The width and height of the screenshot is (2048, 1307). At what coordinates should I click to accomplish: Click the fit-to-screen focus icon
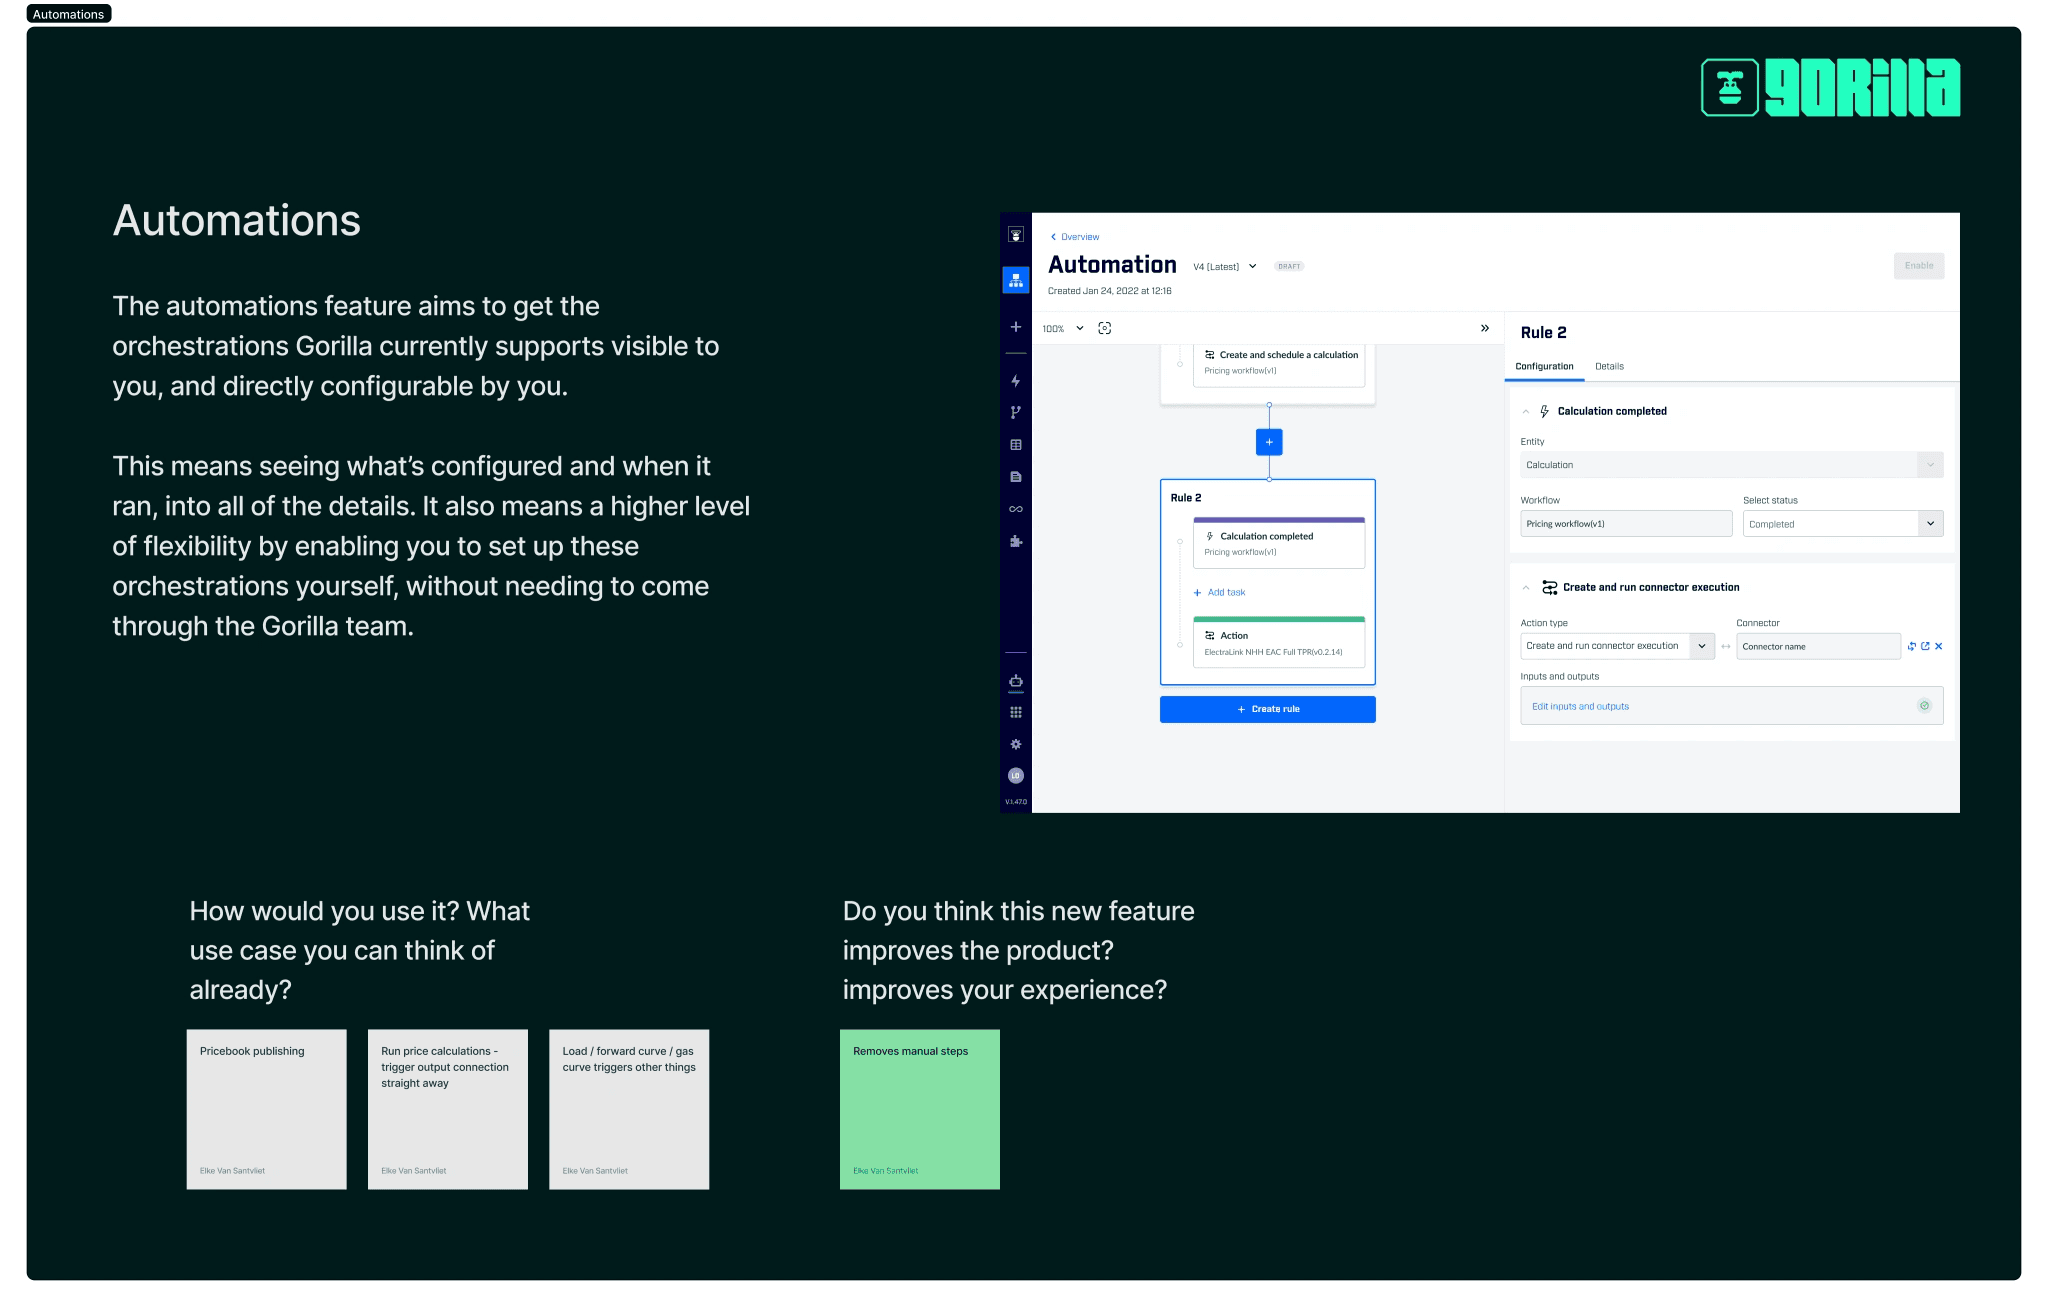pyautogui.click(x=1104, y=328)
